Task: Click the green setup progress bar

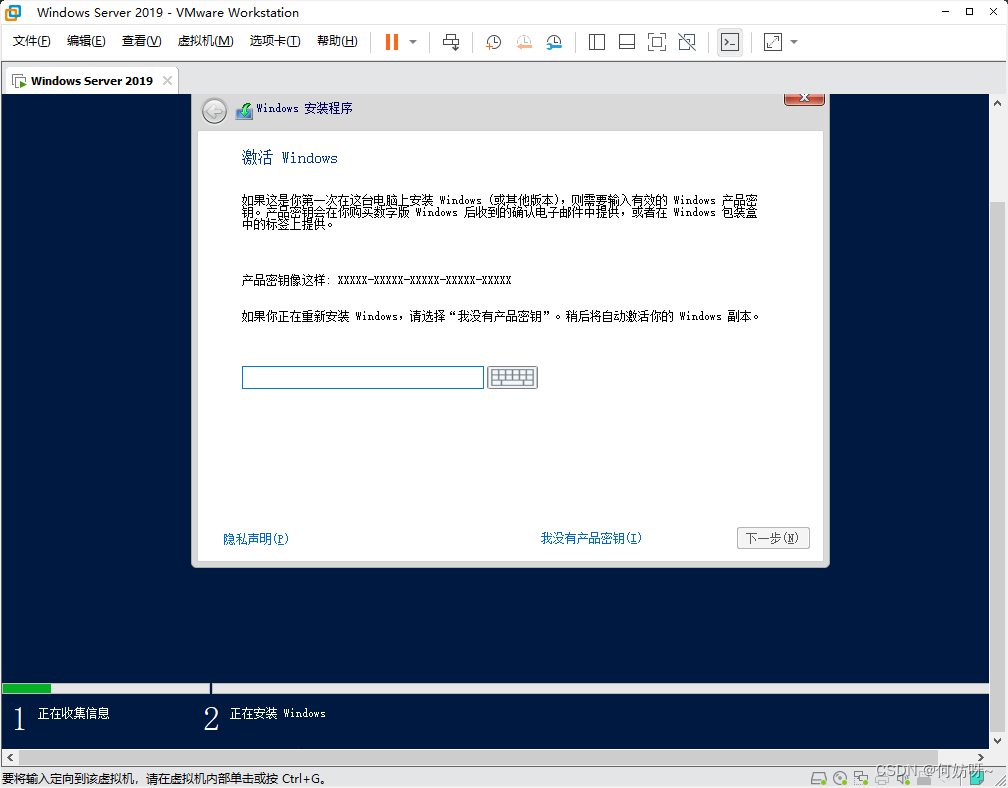Action: (x=26, y=688)
